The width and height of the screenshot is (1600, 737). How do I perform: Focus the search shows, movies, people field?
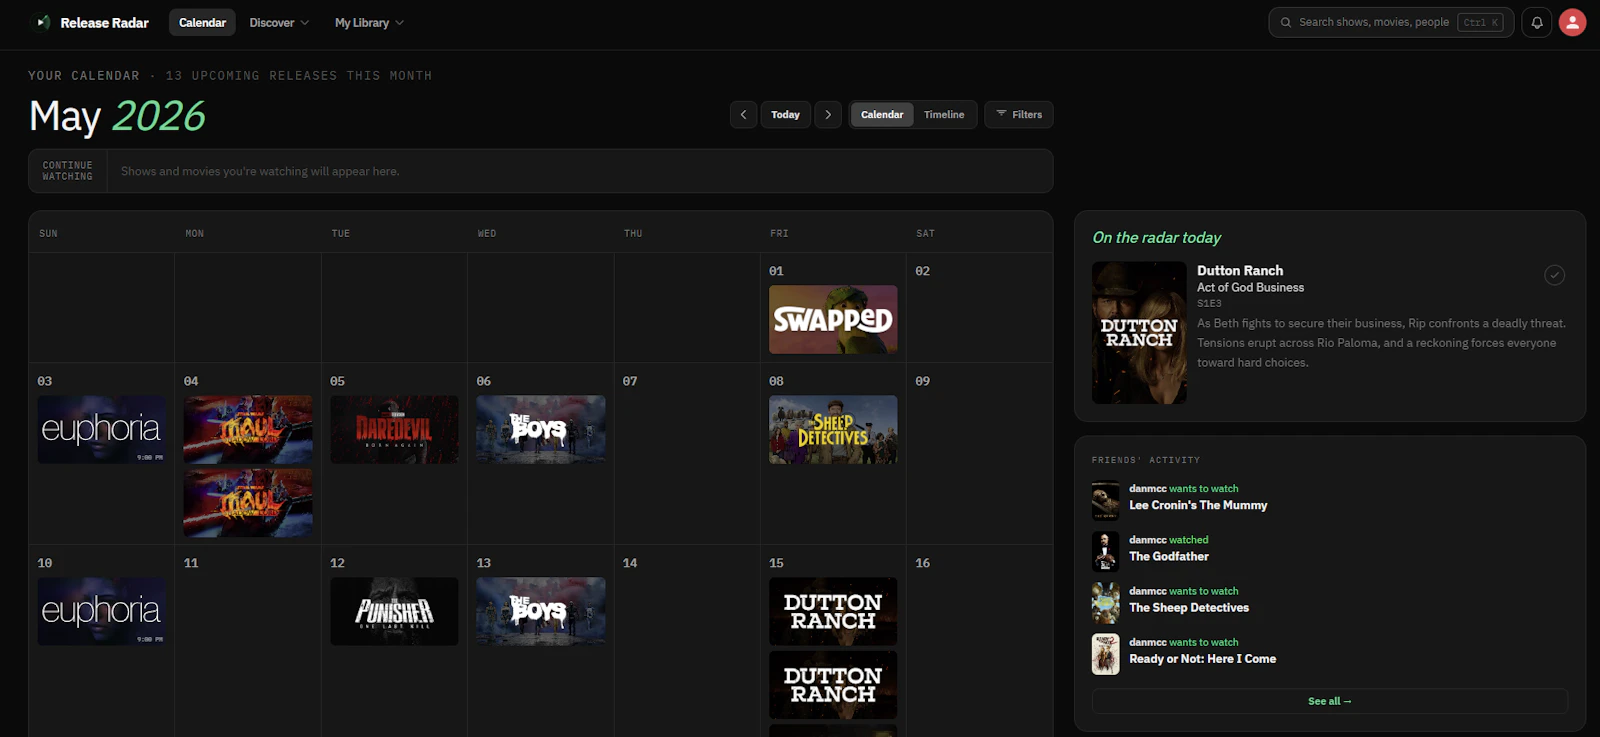tap(1391, 22)
